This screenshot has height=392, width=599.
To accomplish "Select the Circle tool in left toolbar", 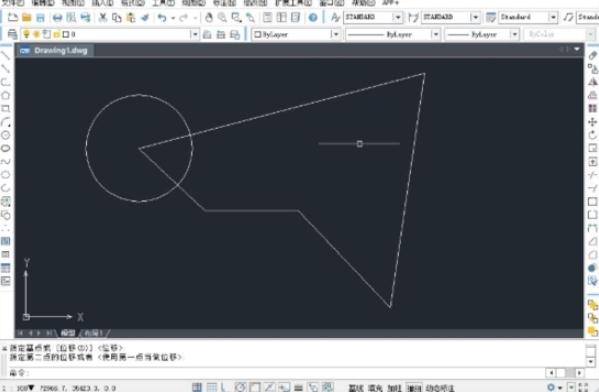I will 5,135.
